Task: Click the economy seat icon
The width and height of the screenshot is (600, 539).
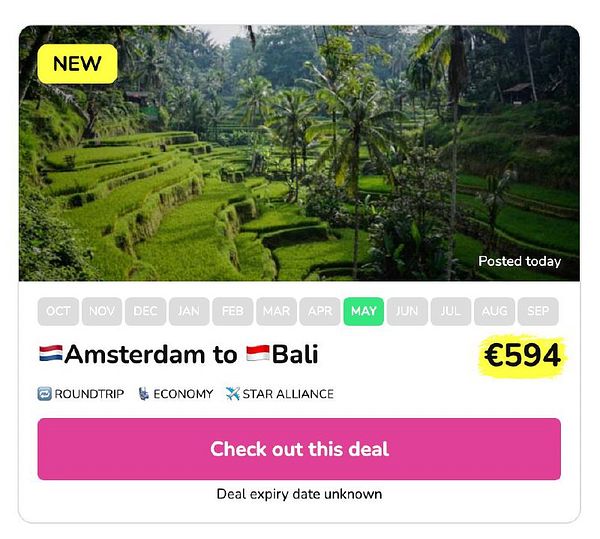Action: (x=143, y=394)
